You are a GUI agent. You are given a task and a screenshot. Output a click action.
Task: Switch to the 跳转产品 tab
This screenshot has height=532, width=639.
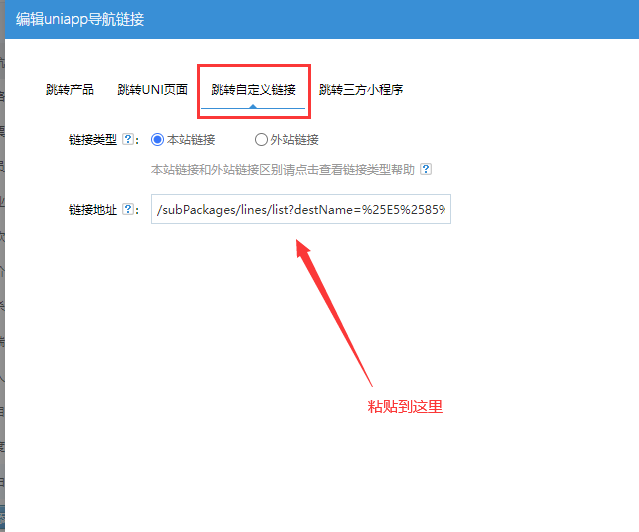tap(70, 90)
